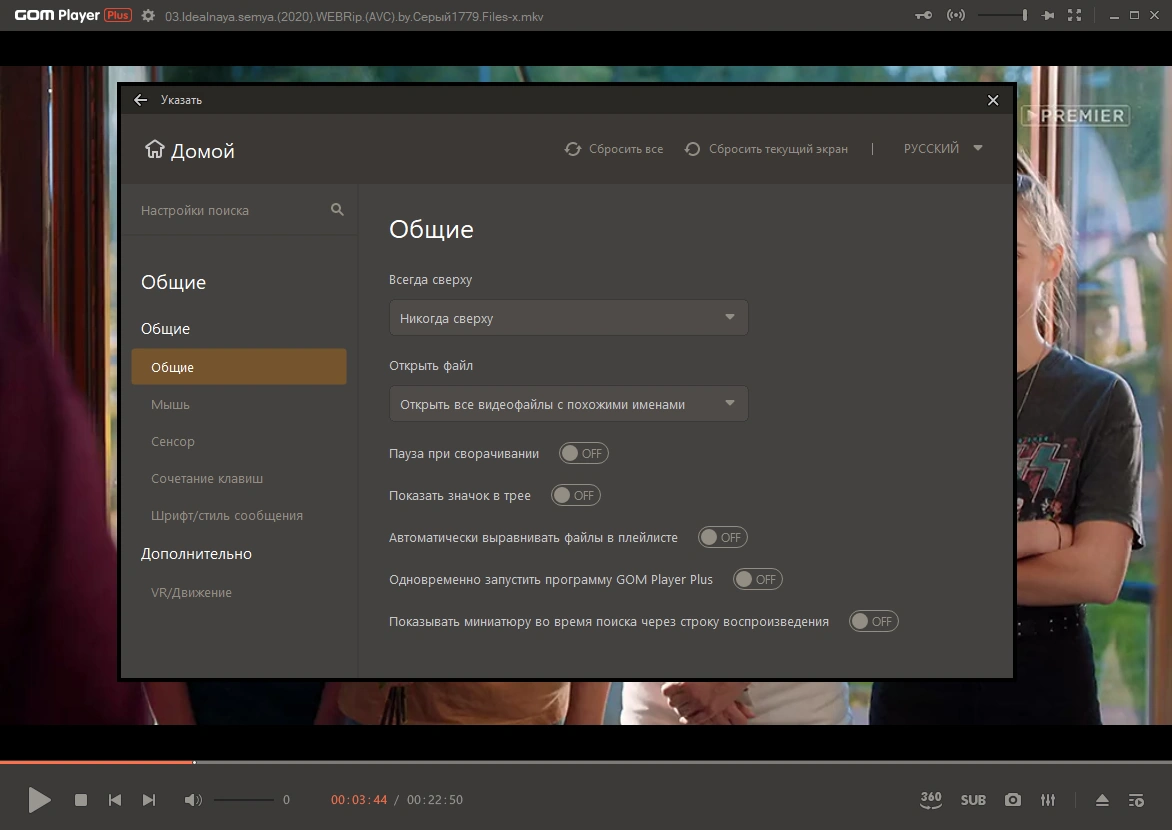
Task: Click the settings gear beside GOM Player Plus
Action: coord(148,16)
